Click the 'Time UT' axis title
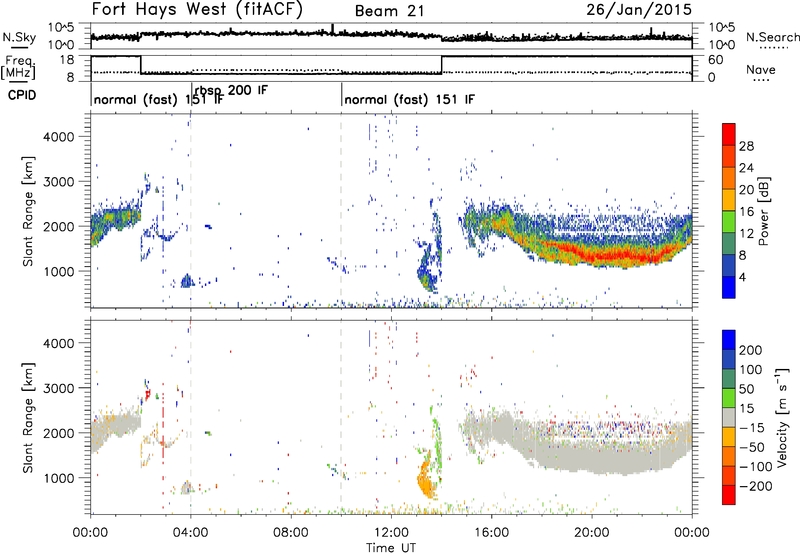Image resolution: width=800 pixels, height=554 pixels. [x=391, y=548]
